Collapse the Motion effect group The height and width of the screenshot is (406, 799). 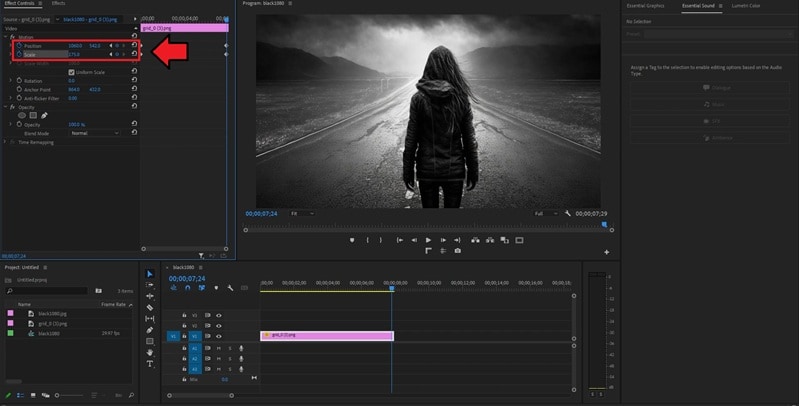[x=6, y=37]
